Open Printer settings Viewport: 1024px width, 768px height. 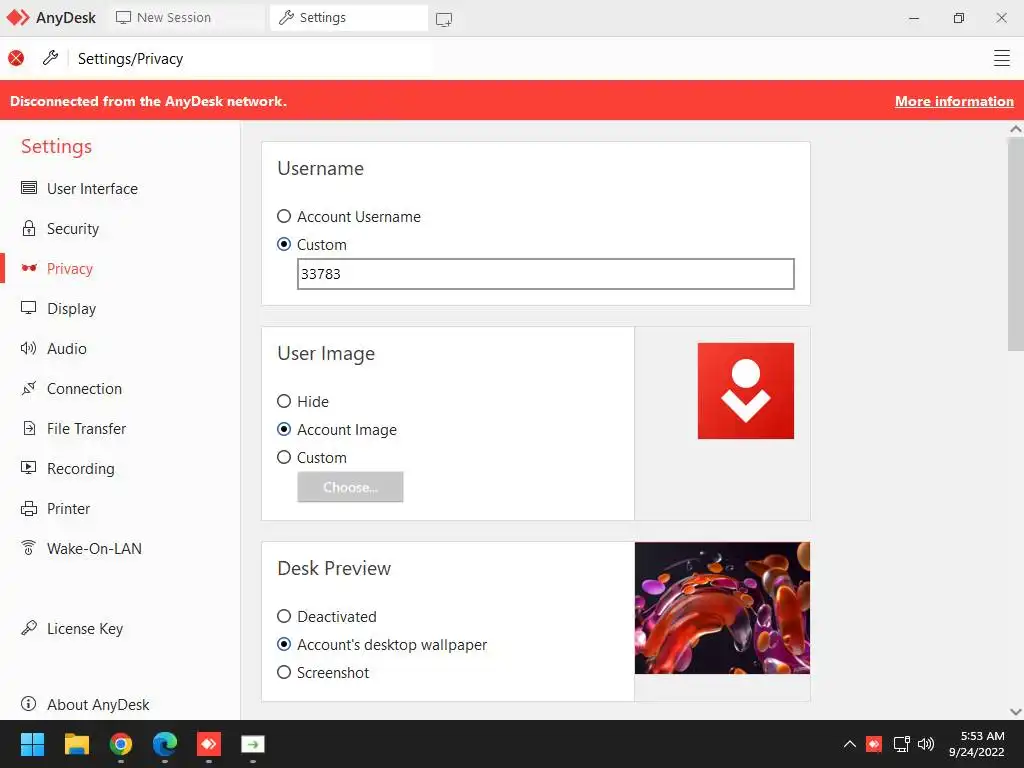tap(69, 508)
